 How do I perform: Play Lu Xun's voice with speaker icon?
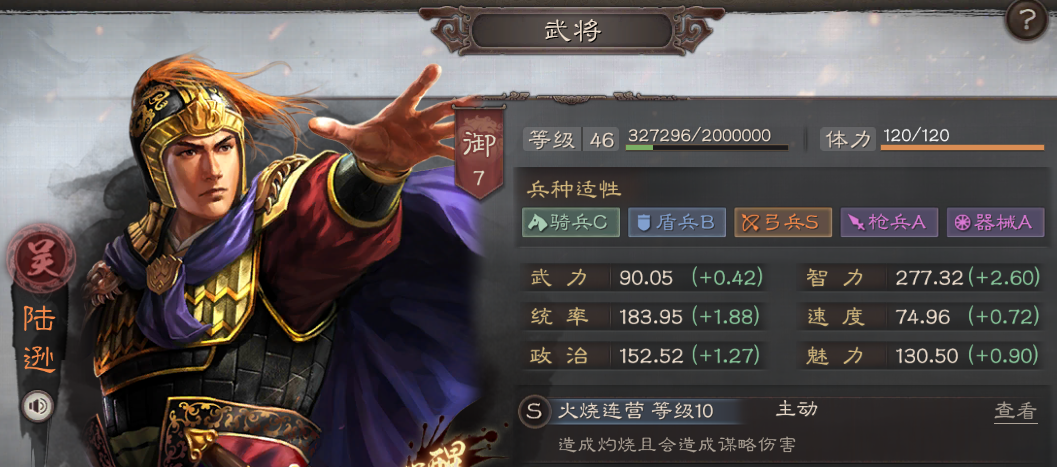(x=38, y=406)
